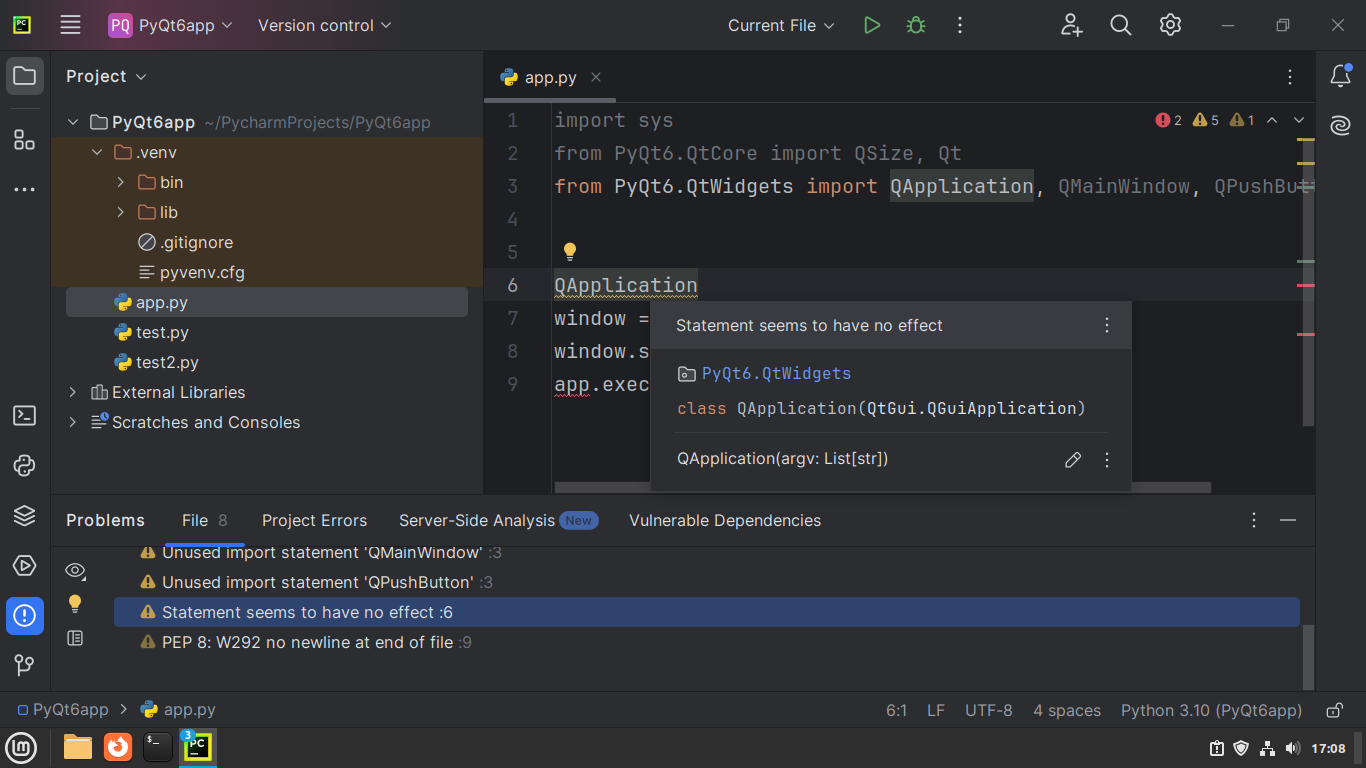Screen dimensions: 1366x768
Task: Collapse the .venv folder
Action: pyautogui.click(x=97, y=152)
